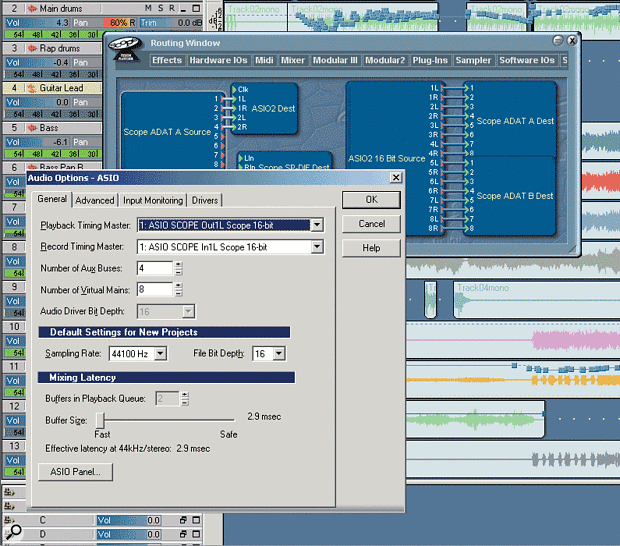This screenshot has width=620, height=546.
Task: Open the Input Monitoring tab
Action: (153, 200)
